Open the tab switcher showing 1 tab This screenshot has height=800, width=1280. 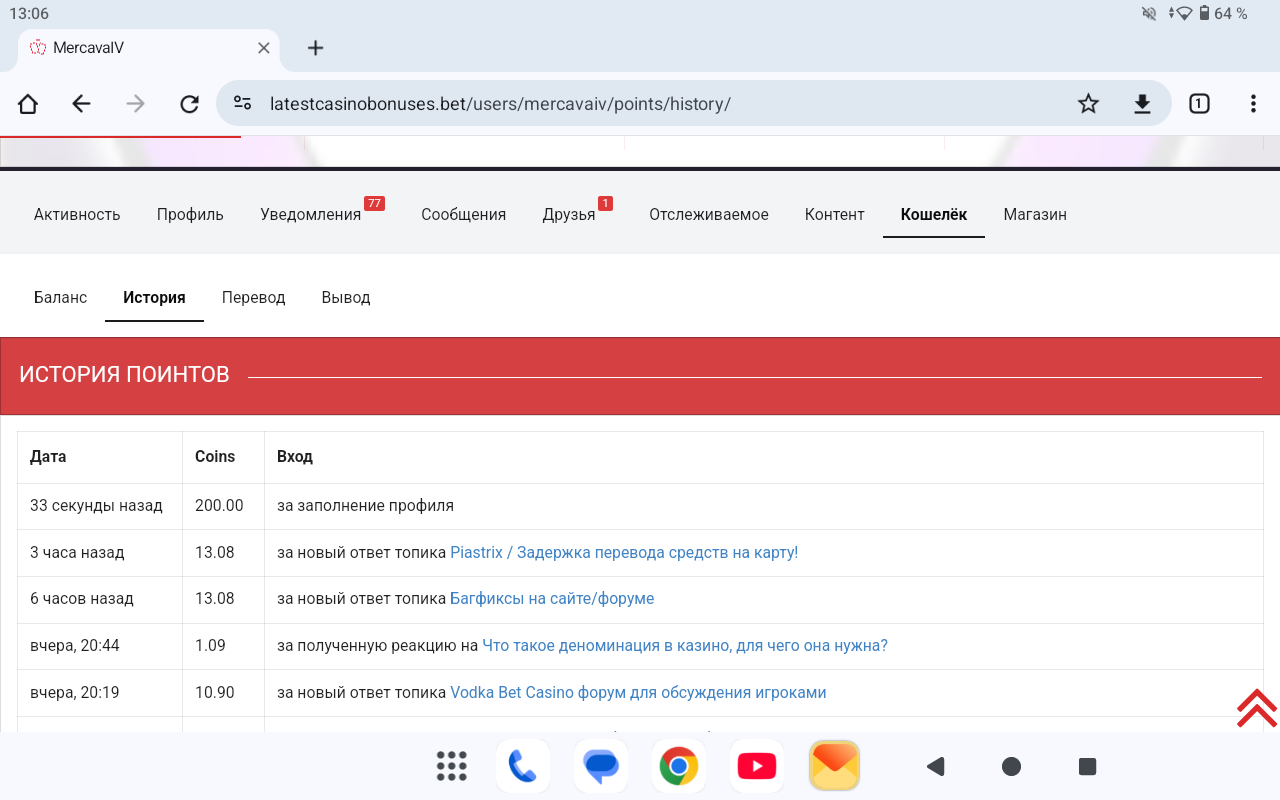[1199, 104]
